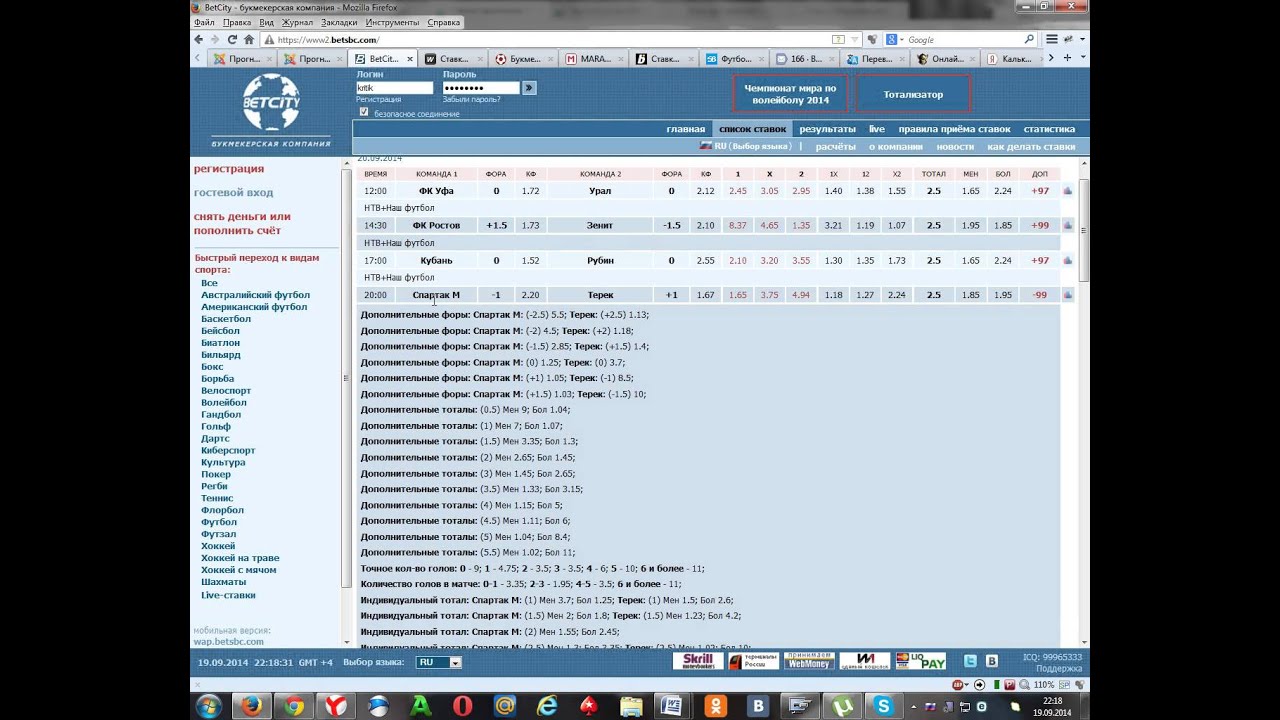Click the wap.betsbc.com mobile version link
The height and width of the screenshot is (720, 1280).
click(x=228, y=642)
